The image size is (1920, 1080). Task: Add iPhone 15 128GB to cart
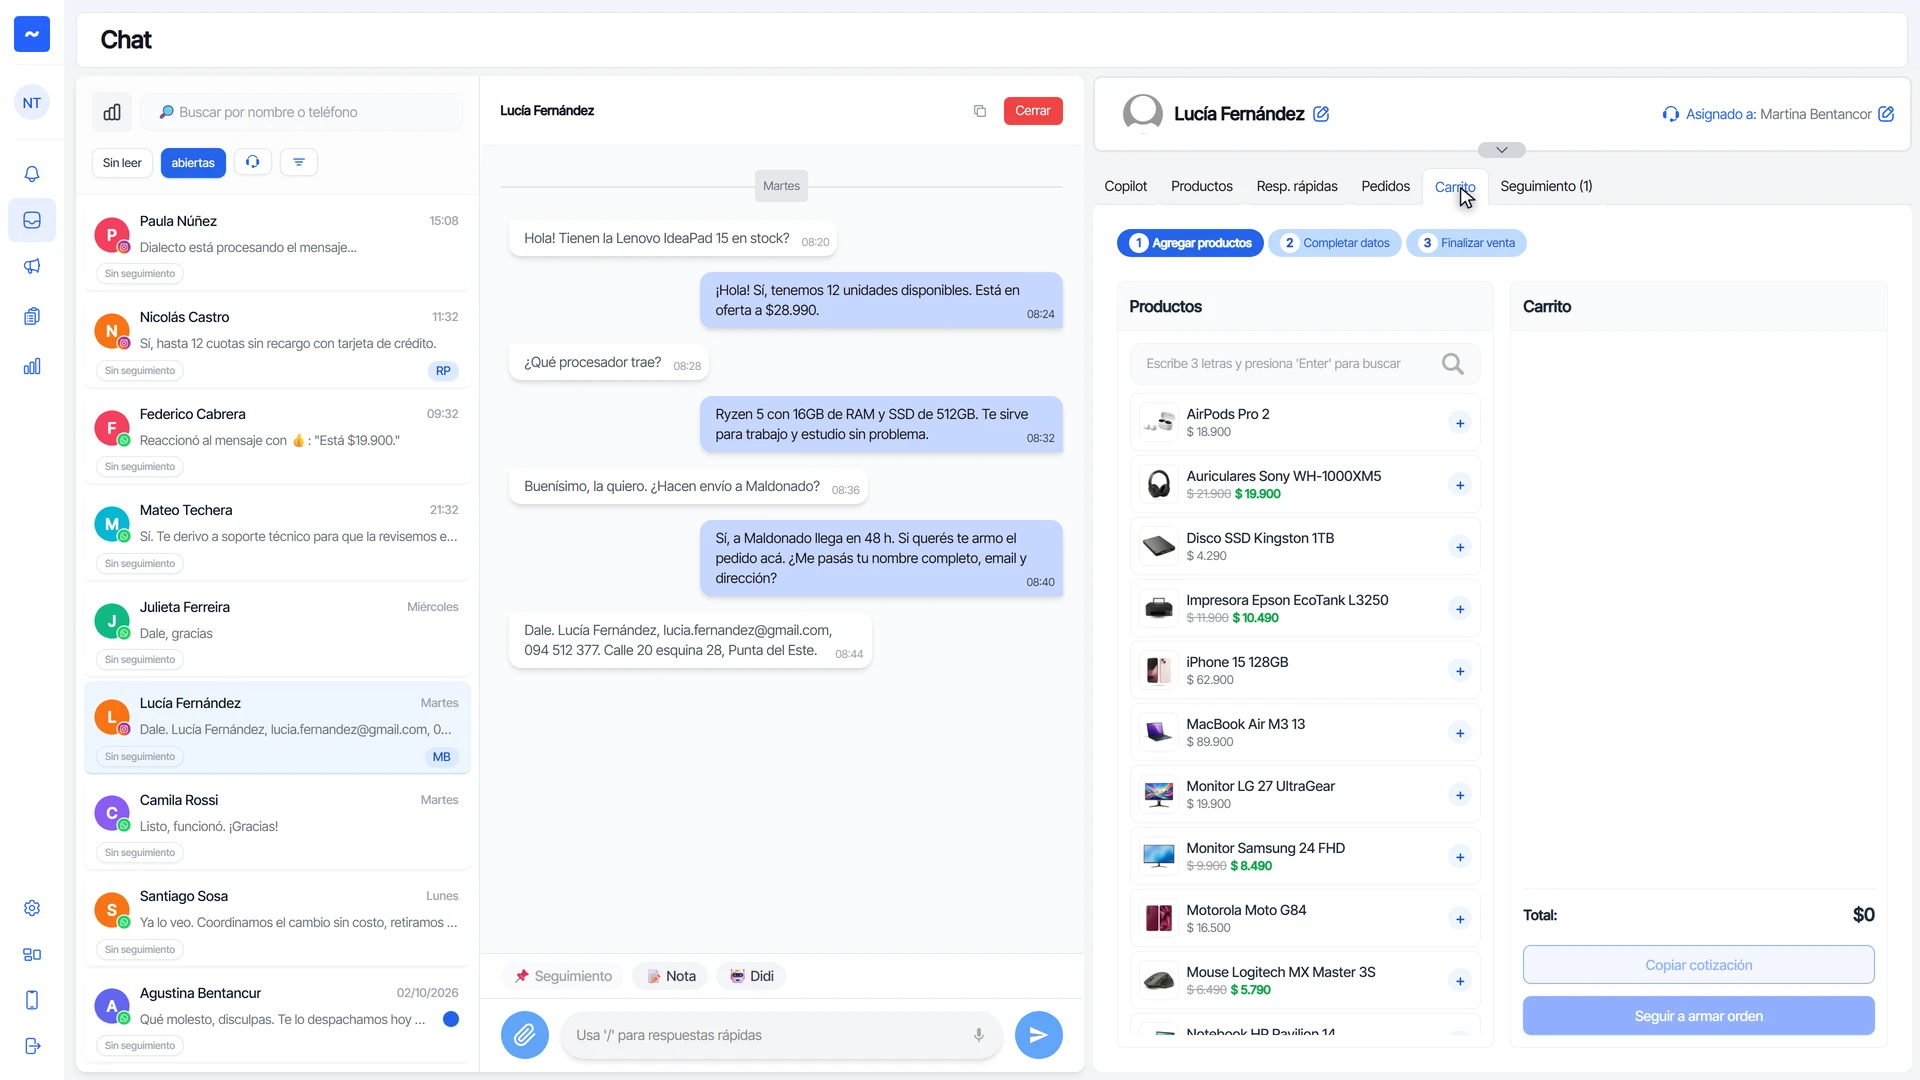pos(1460,671)
